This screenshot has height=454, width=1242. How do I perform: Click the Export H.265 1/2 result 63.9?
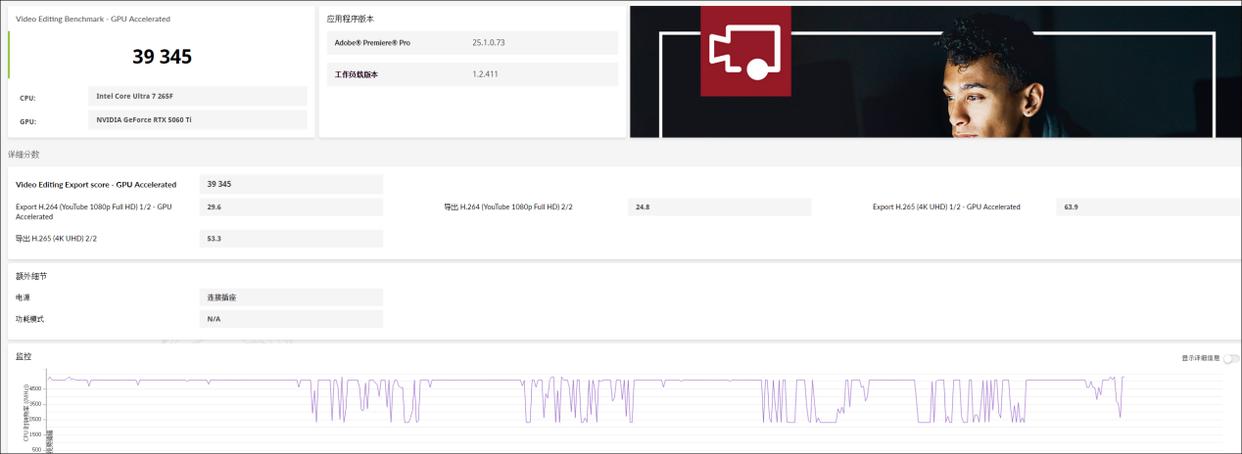tap(1147, 207)
